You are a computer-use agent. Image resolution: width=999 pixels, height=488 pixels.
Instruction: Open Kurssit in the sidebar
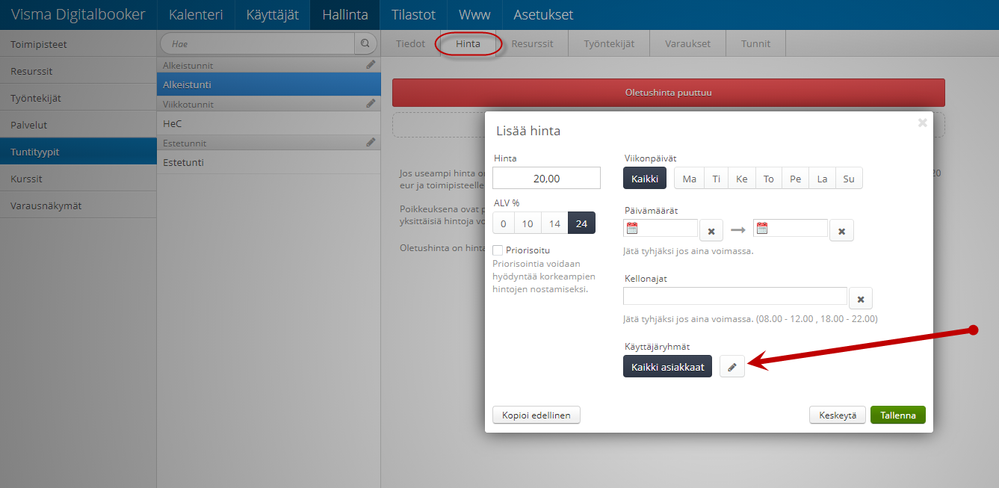click(x=78, y=178)
